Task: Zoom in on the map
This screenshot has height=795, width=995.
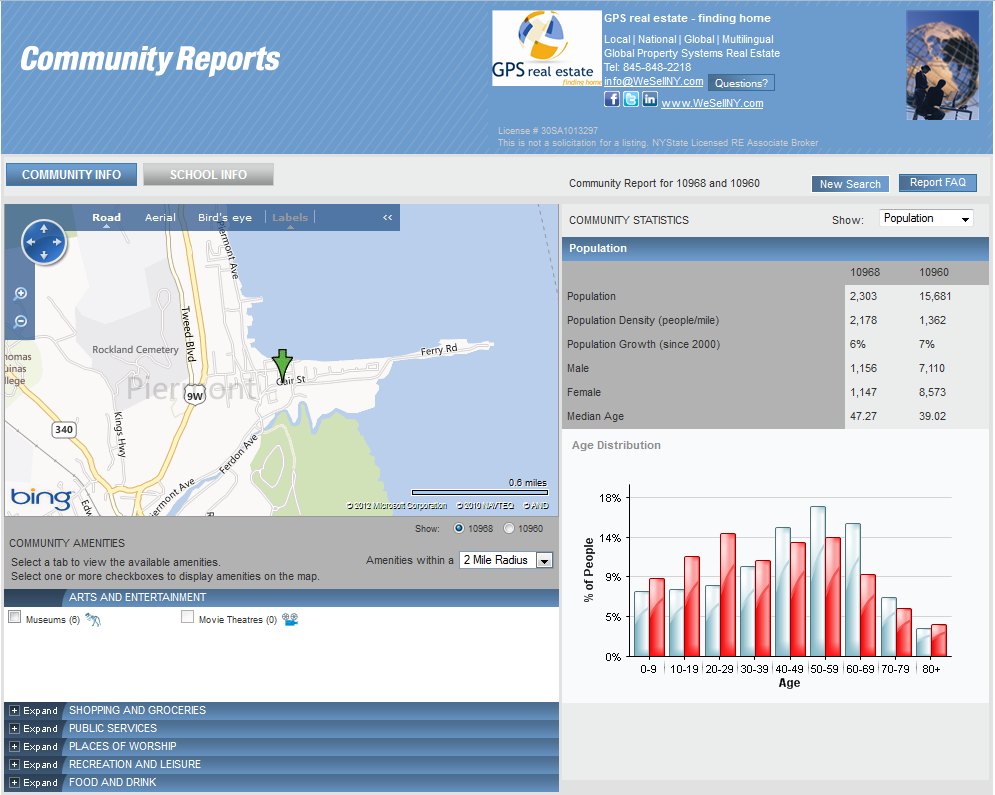Action: coord(20,294)
